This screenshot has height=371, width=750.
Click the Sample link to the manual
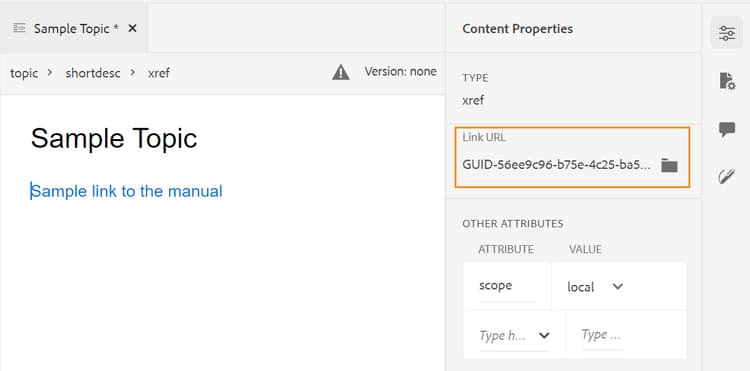127,191
